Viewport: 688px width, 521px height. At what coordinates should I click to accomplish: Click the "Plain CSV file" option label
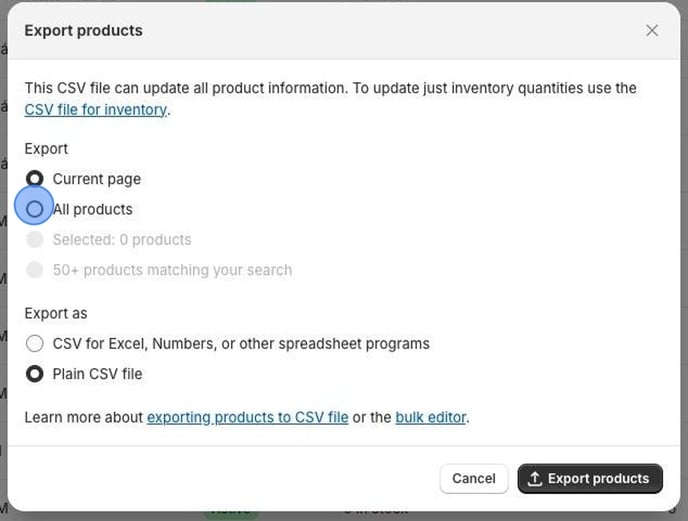97,374
